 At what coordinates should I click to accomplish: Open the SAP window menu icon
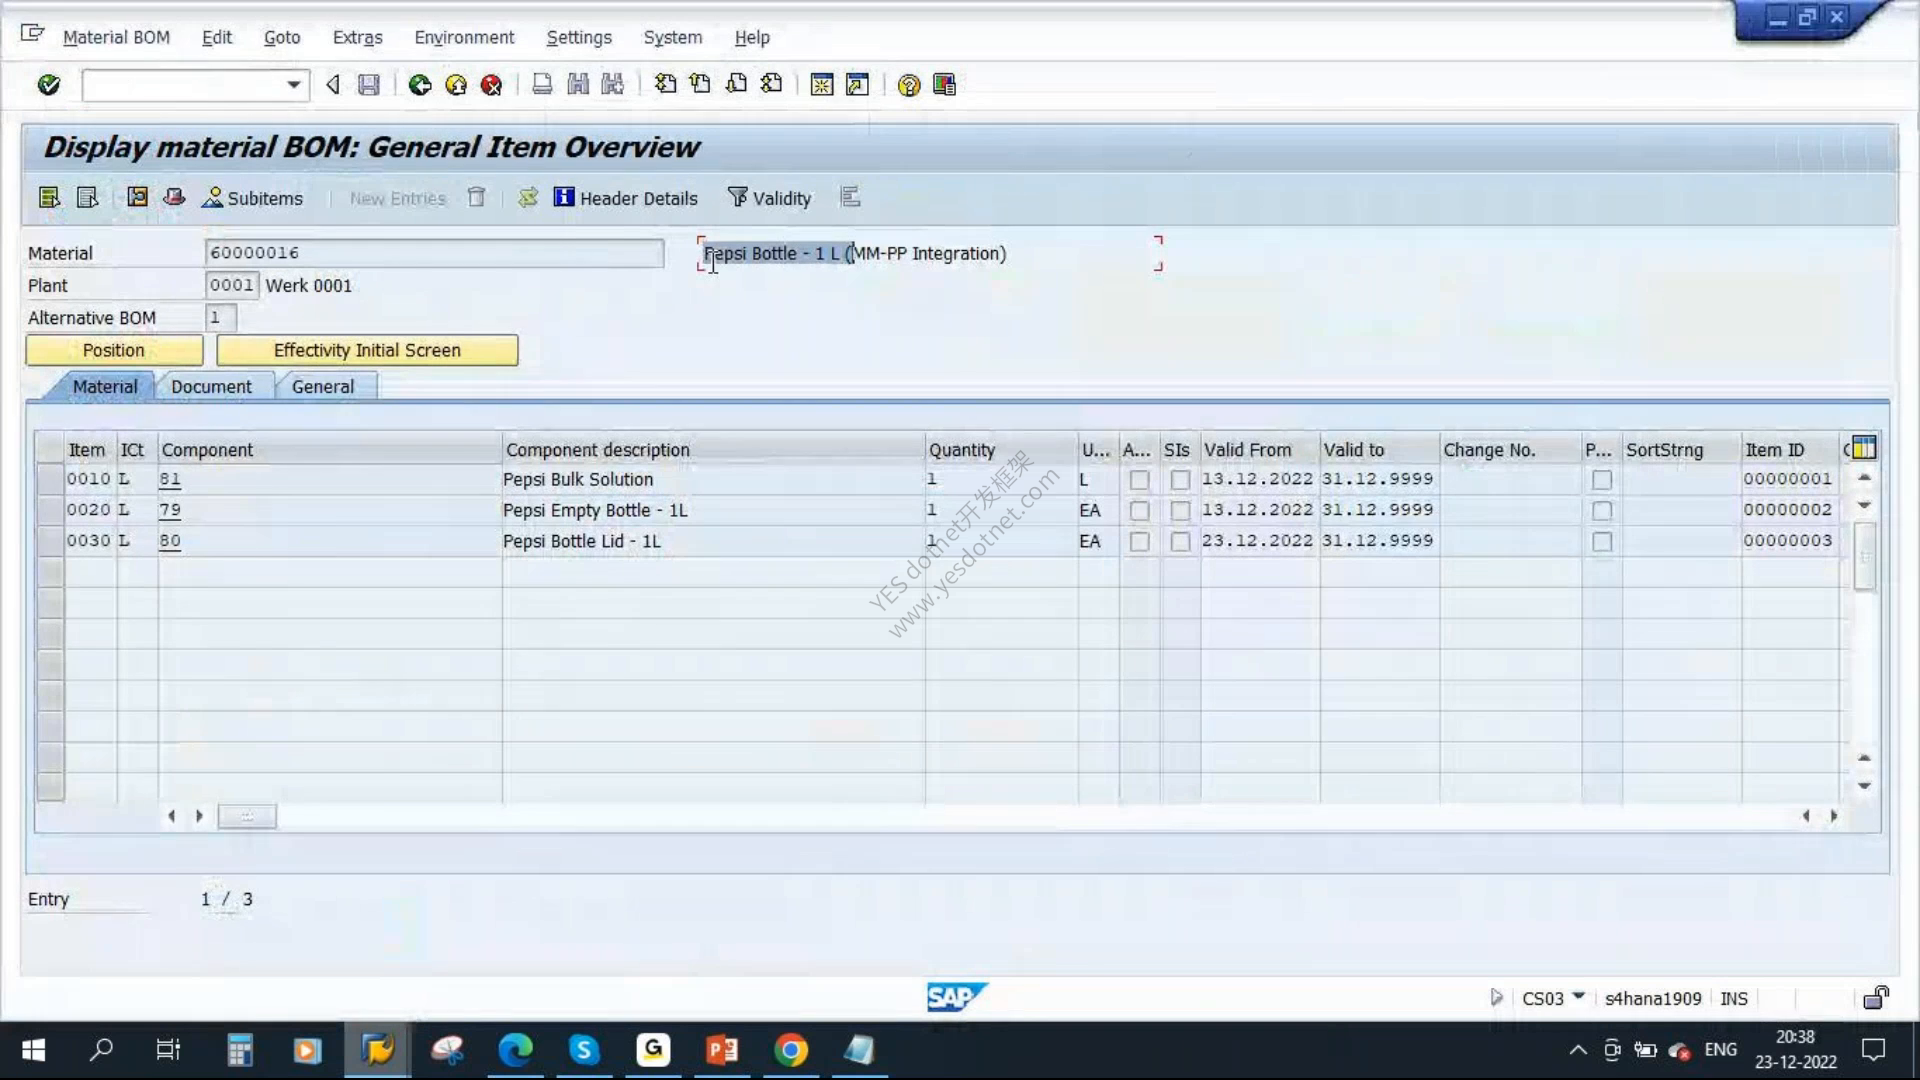[x=32, y=34]
